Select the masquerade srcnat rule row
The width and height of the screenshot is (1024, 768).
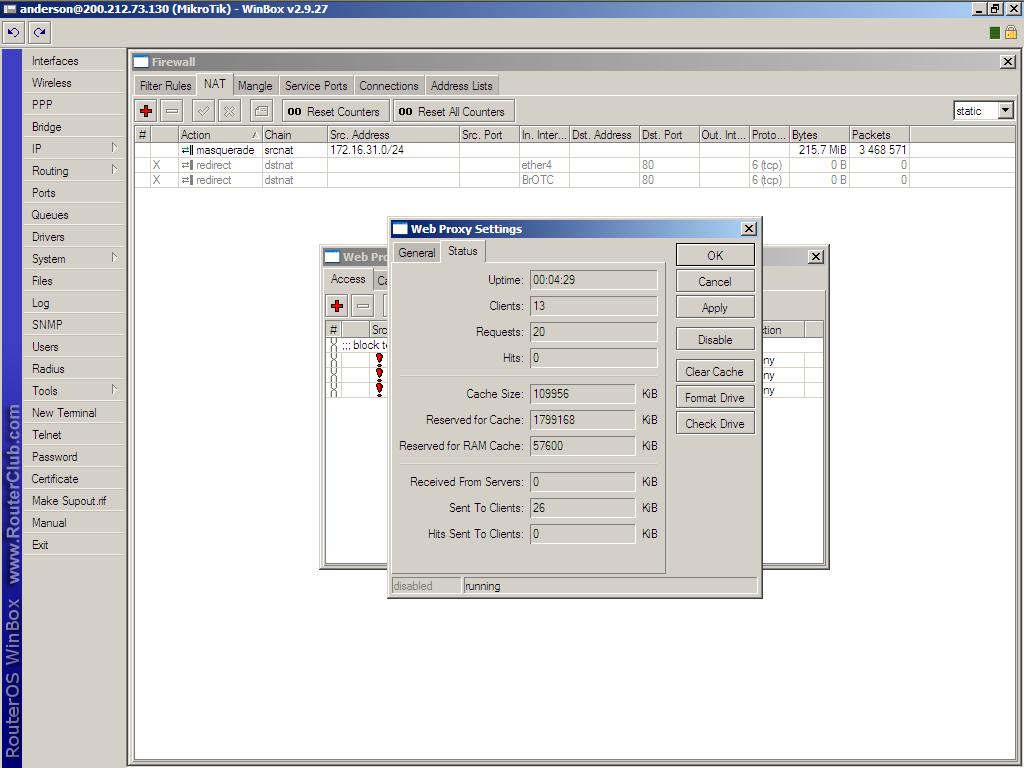[400, 150]
